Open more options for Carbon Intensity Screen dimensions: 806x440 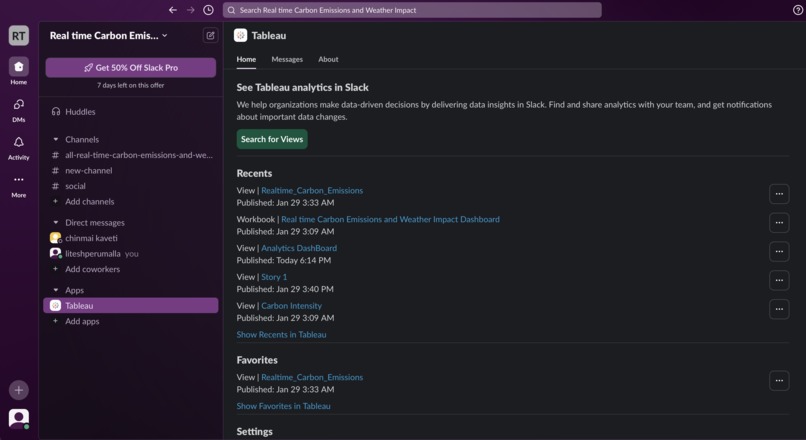click(779, 309)
